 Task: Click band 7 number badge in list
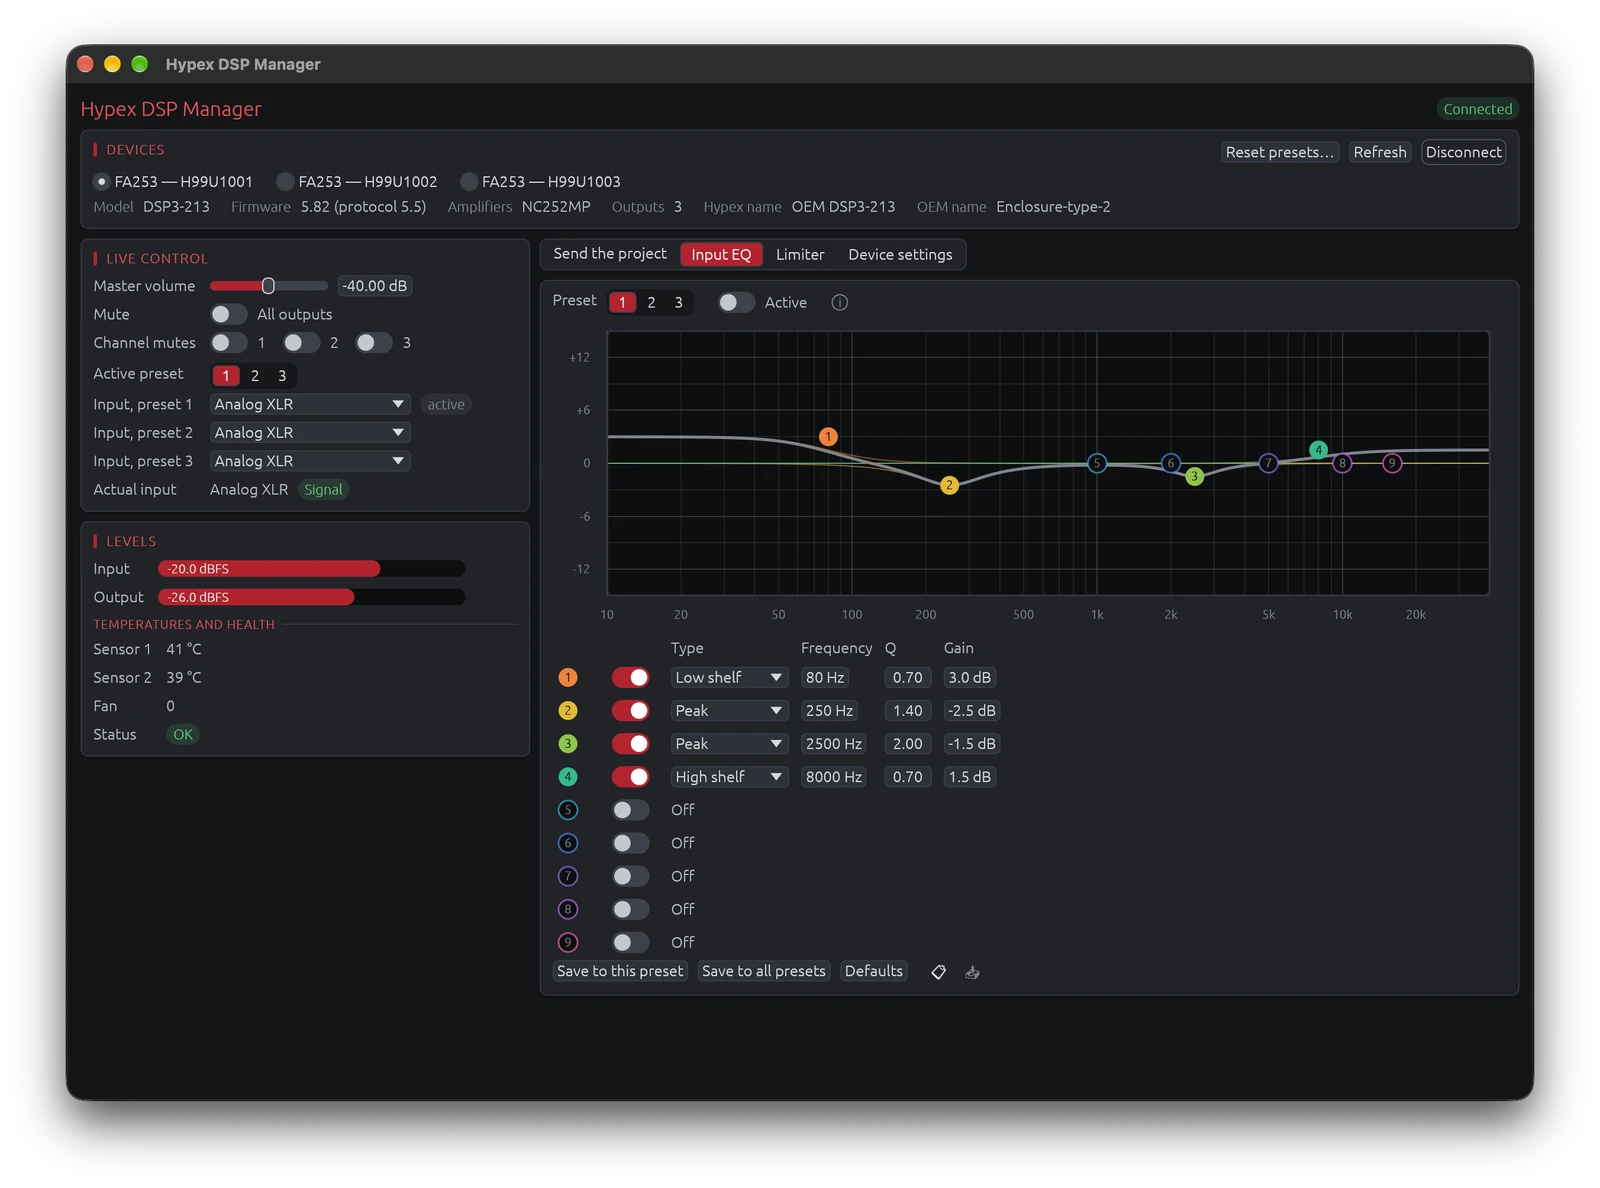[x=568, y=876]
